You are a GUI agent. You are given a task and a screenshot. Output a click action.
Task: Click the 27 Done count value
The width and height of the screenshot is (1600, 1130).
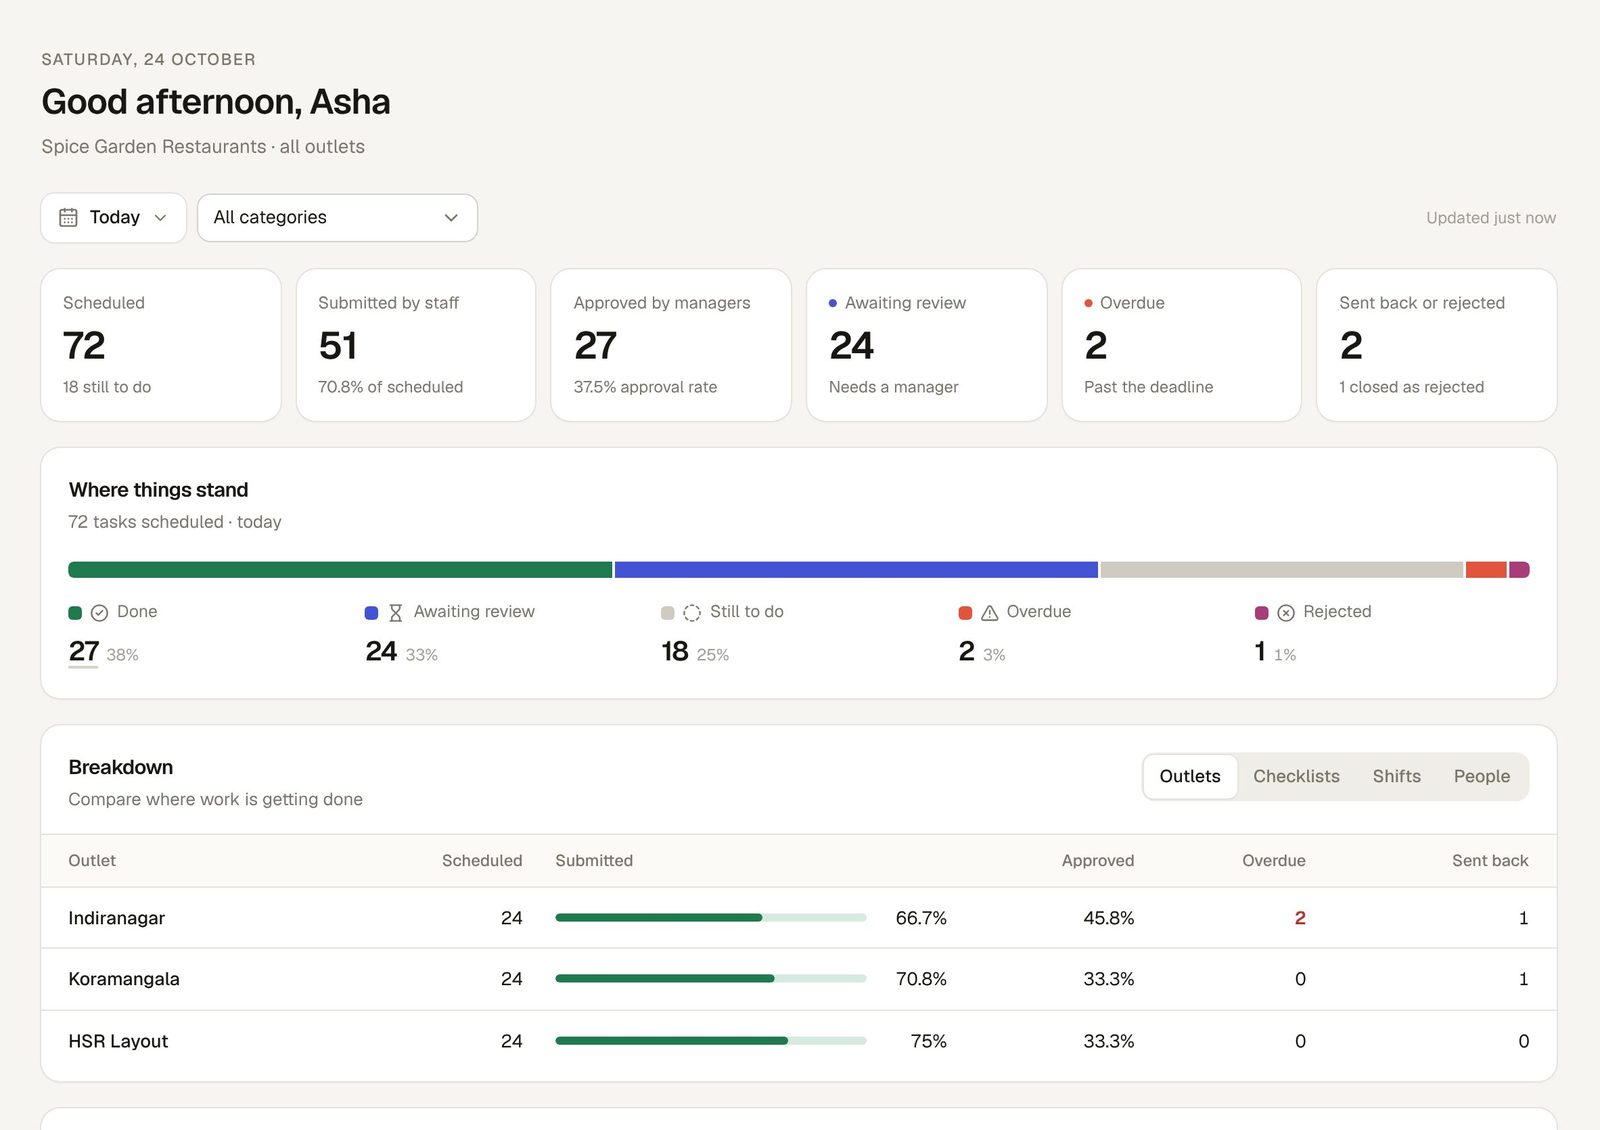pyautogui.click(x=84, y=652)
